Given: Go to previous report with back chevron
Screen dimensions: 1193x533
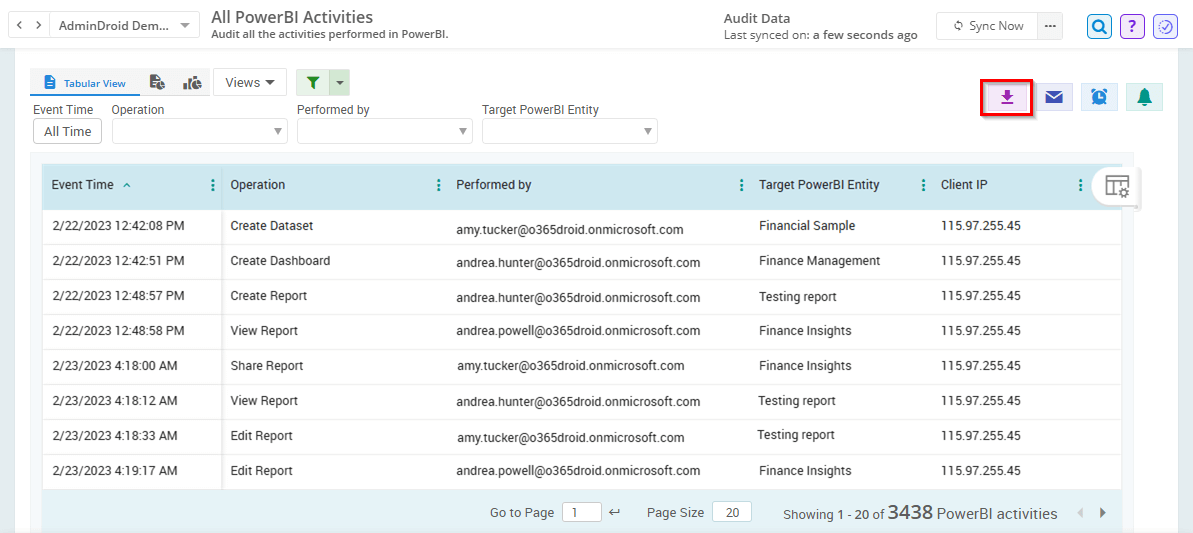Looking at the screenshot, I should point(19,25).
